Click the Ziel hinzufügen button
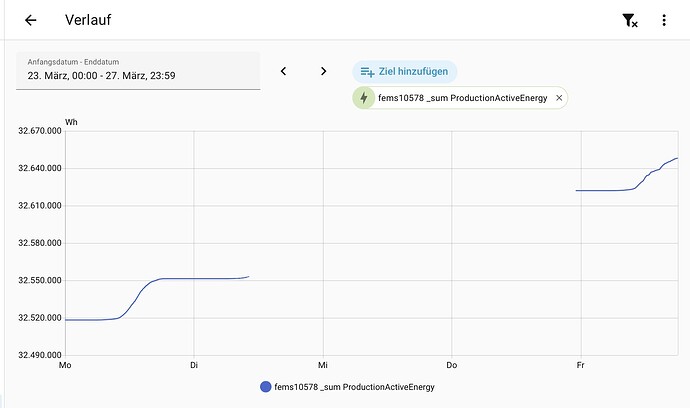Viewport: 690px width, 408px height. [x=405, y=72]
